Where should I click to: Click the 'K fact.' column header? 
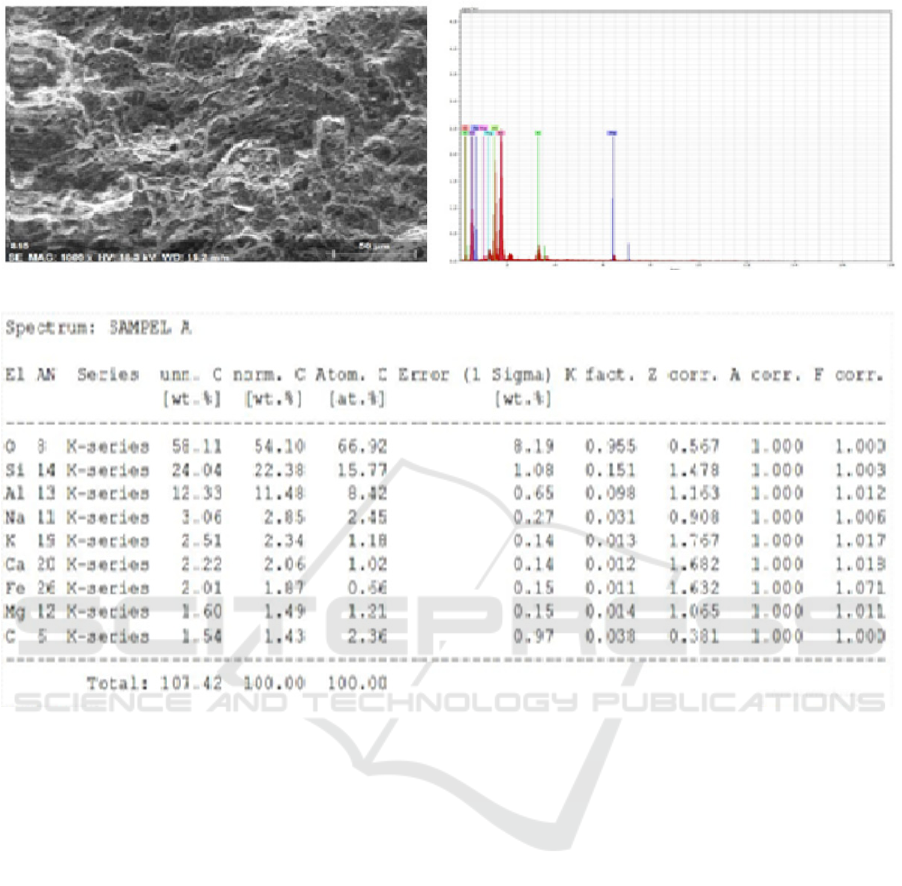click(x=600, y=376)
